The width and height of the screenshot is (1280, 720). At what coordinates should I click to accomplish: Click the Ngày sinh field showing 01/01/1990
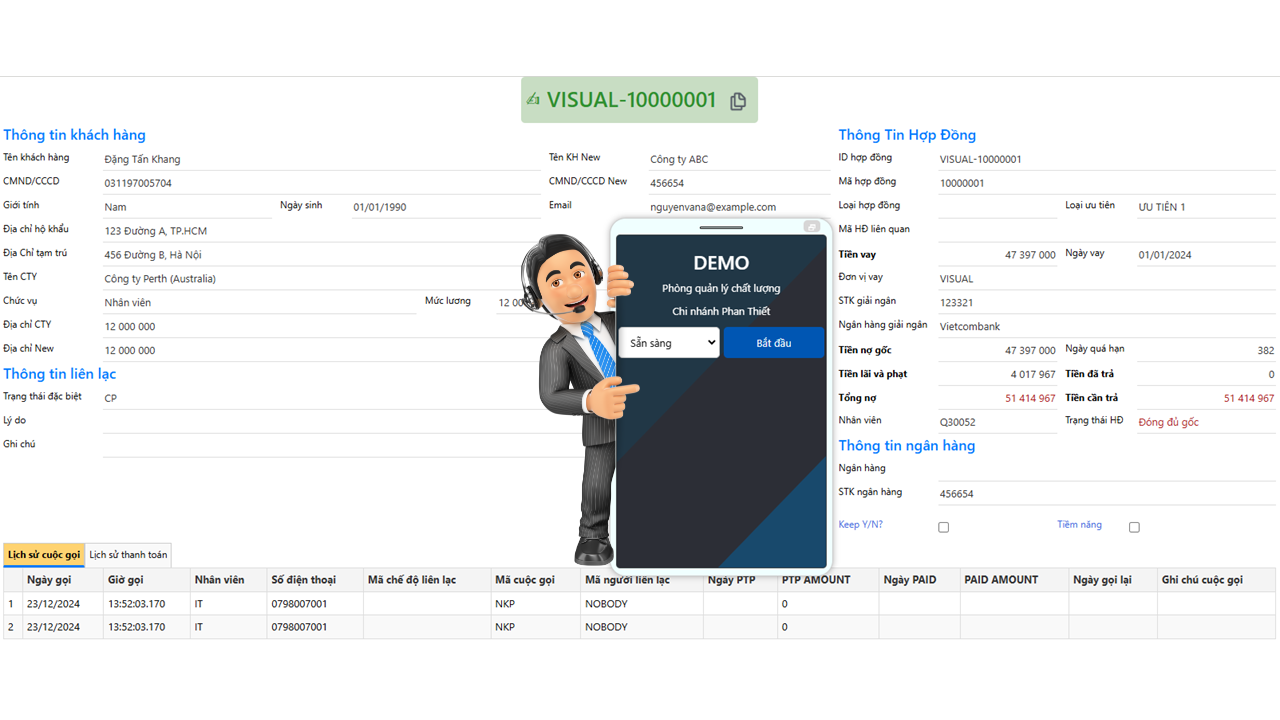446,207
